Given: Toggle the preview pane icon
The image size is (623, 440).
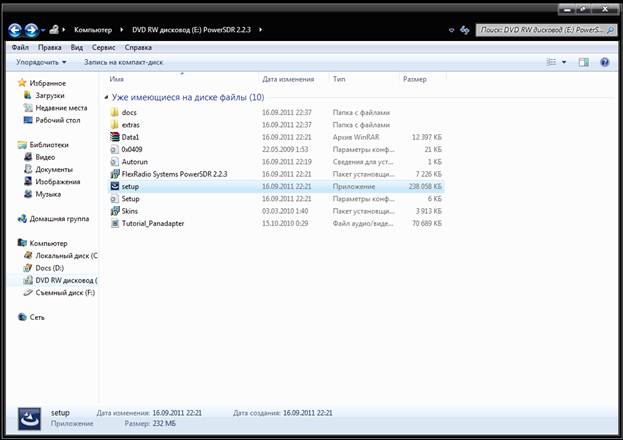Looking at the screenshot, I should pyautogui.click(x=584, y=62).
